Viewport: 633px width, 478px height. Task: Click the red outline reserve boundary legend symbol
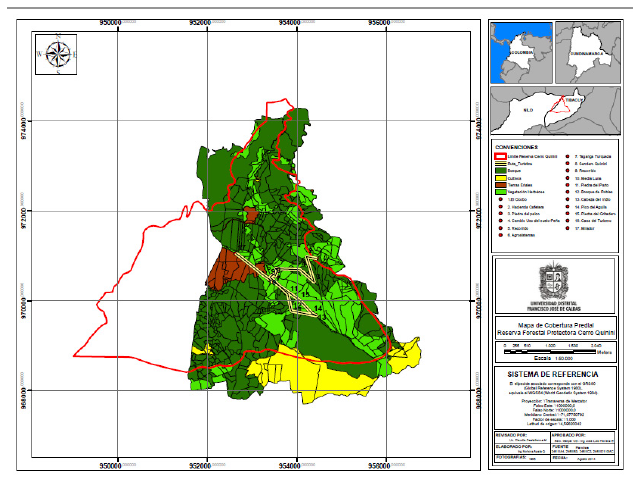[x=501, y=154]
